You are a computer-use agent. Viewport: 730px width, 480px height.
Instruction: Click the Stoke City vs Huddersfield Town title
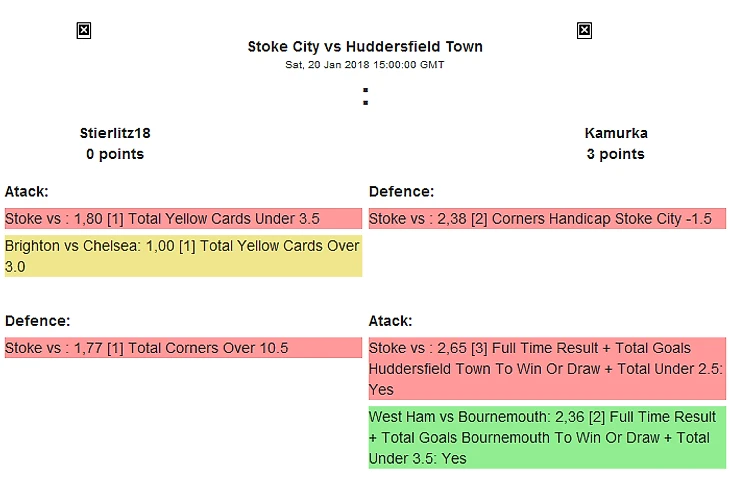click(x=365, y=47)
